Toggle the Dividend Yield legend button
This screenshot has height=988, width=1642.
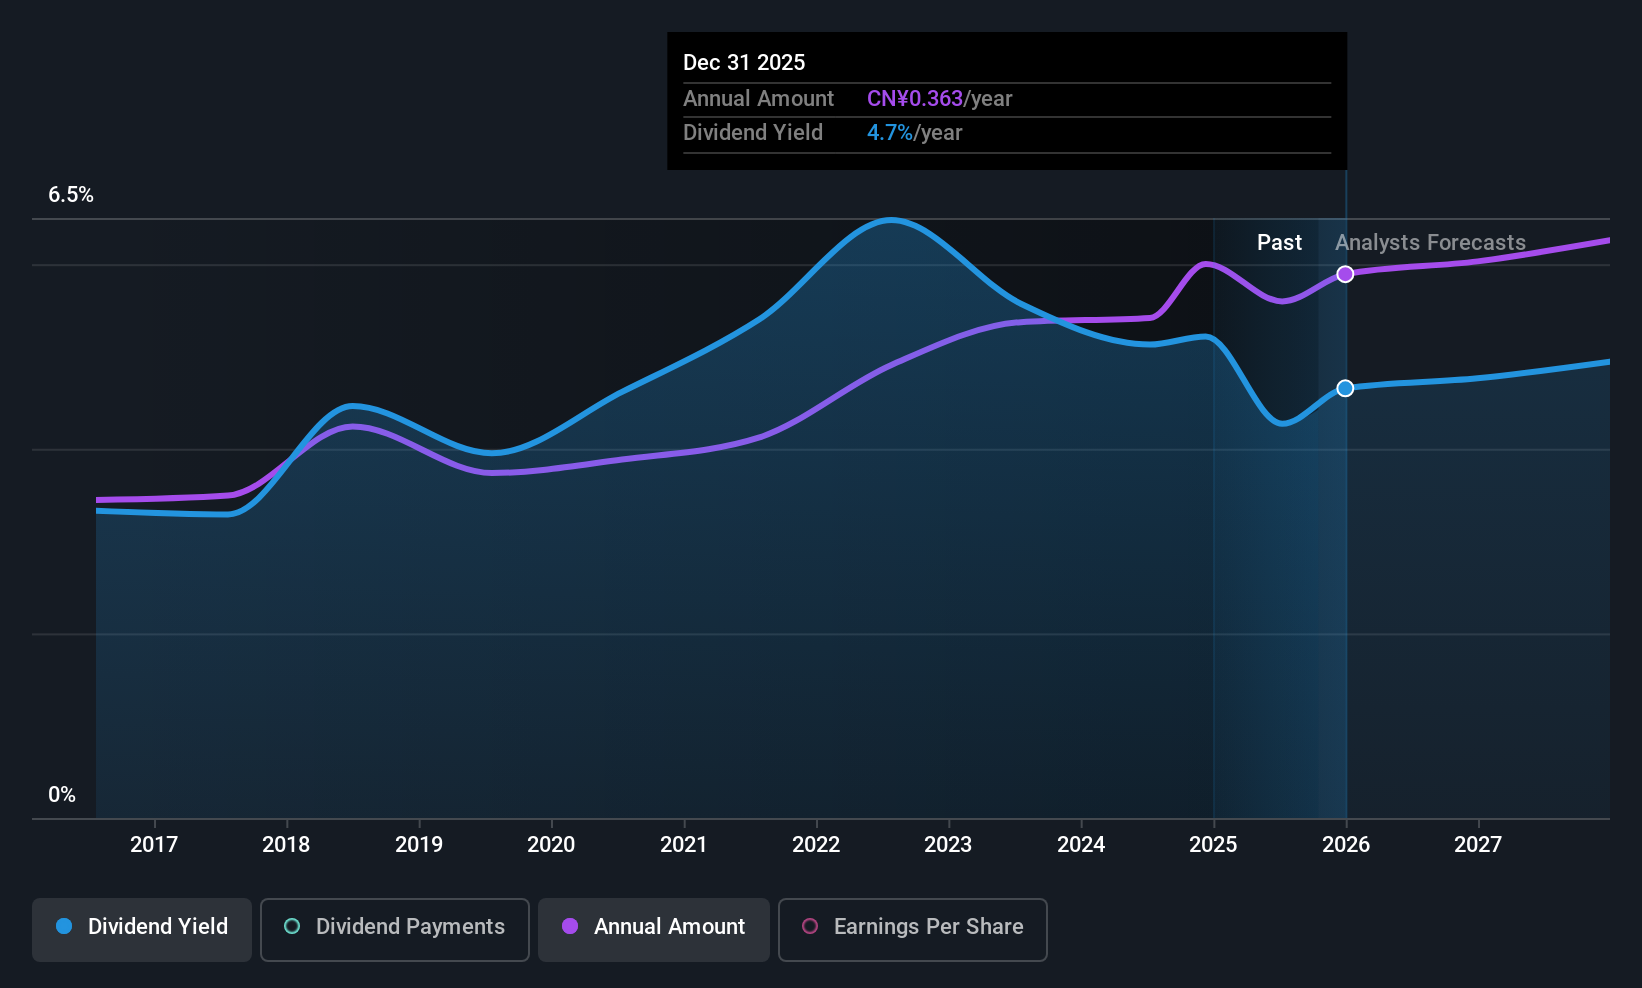pyautogui.click(x=142, y=929)
